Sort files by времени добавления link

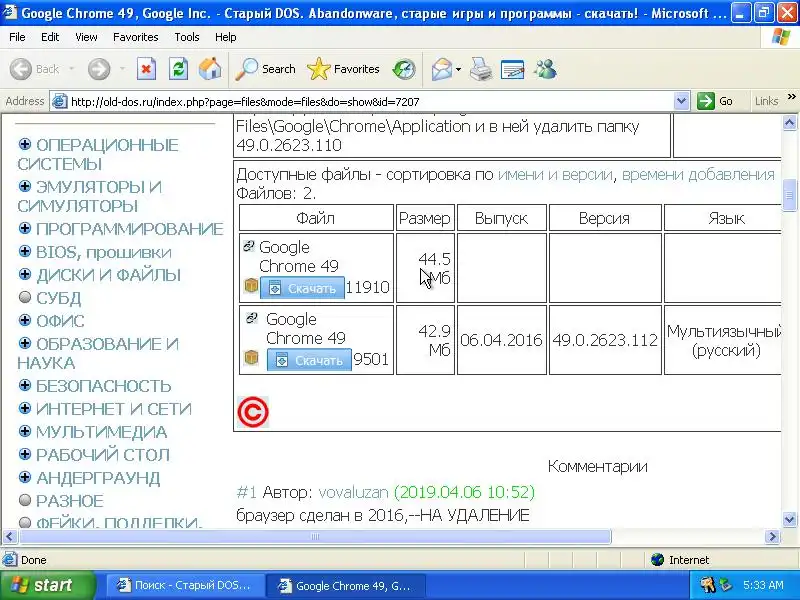[698, 174]
